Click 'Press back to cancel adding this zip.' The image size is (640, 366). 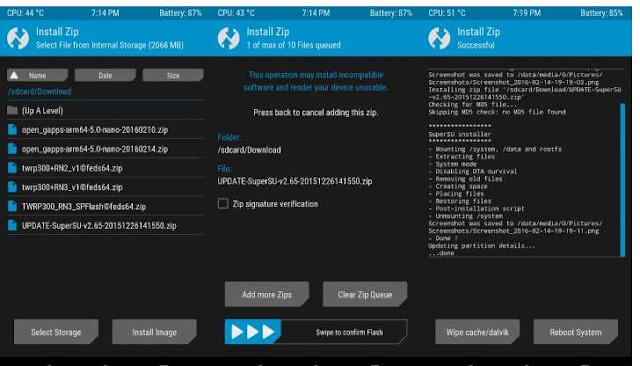pos(316,112)
